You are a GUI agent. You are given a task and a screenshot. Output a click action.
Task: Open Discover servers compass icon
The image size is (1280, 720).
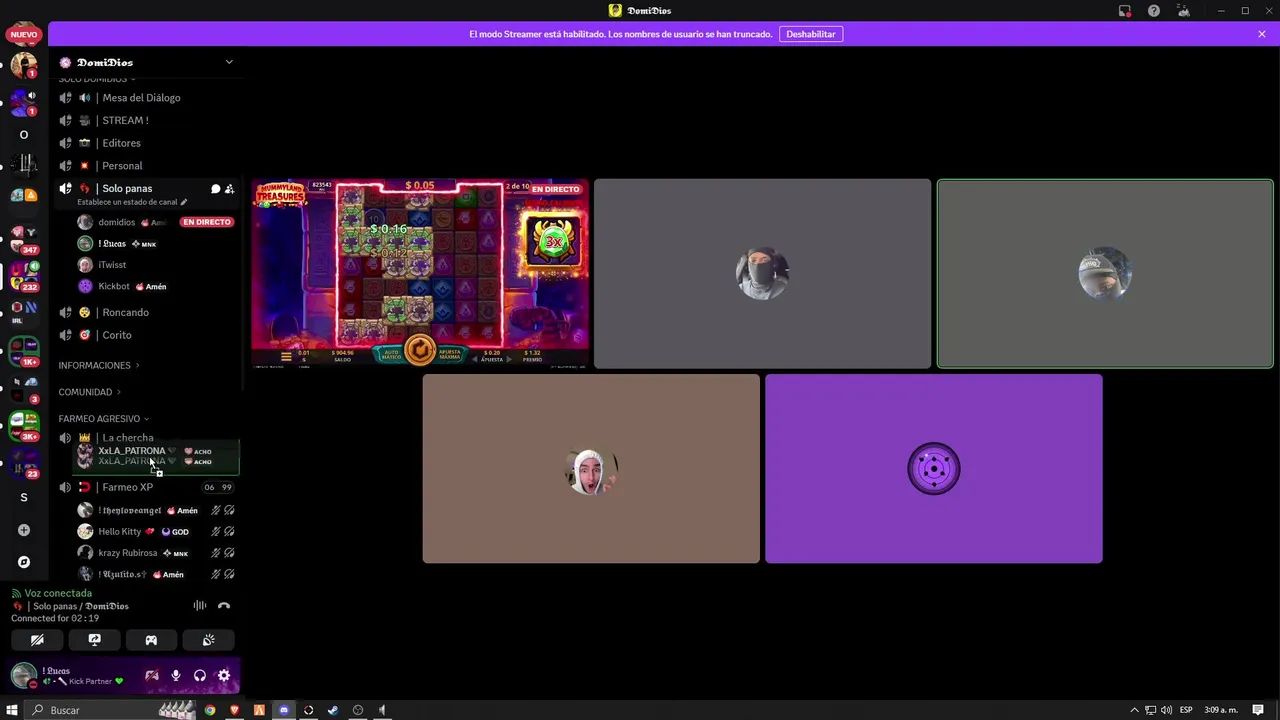click(x=24, y=562)
